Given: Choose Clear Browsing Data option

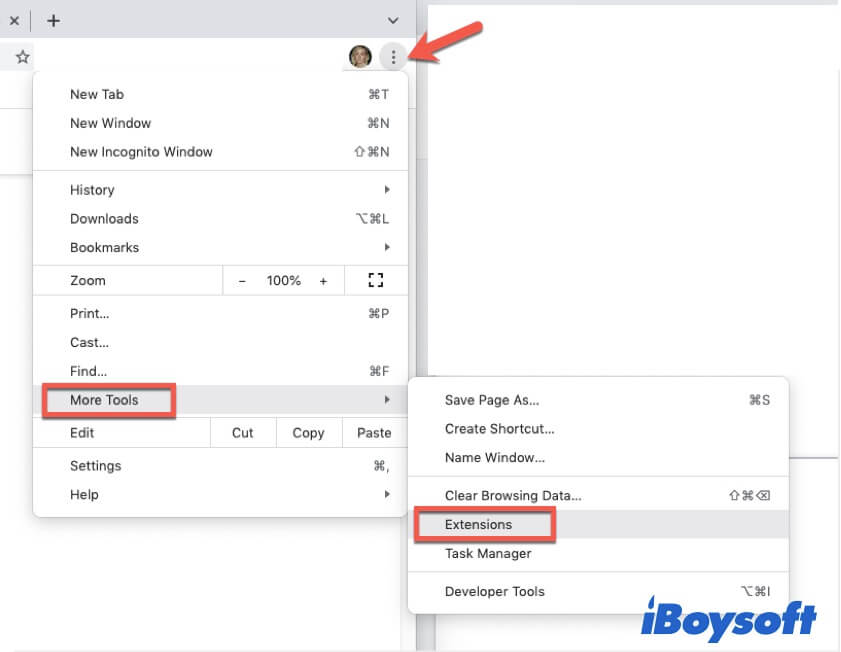Looking at the screenshot, I should pyautogui.click(x=513, y=495).
